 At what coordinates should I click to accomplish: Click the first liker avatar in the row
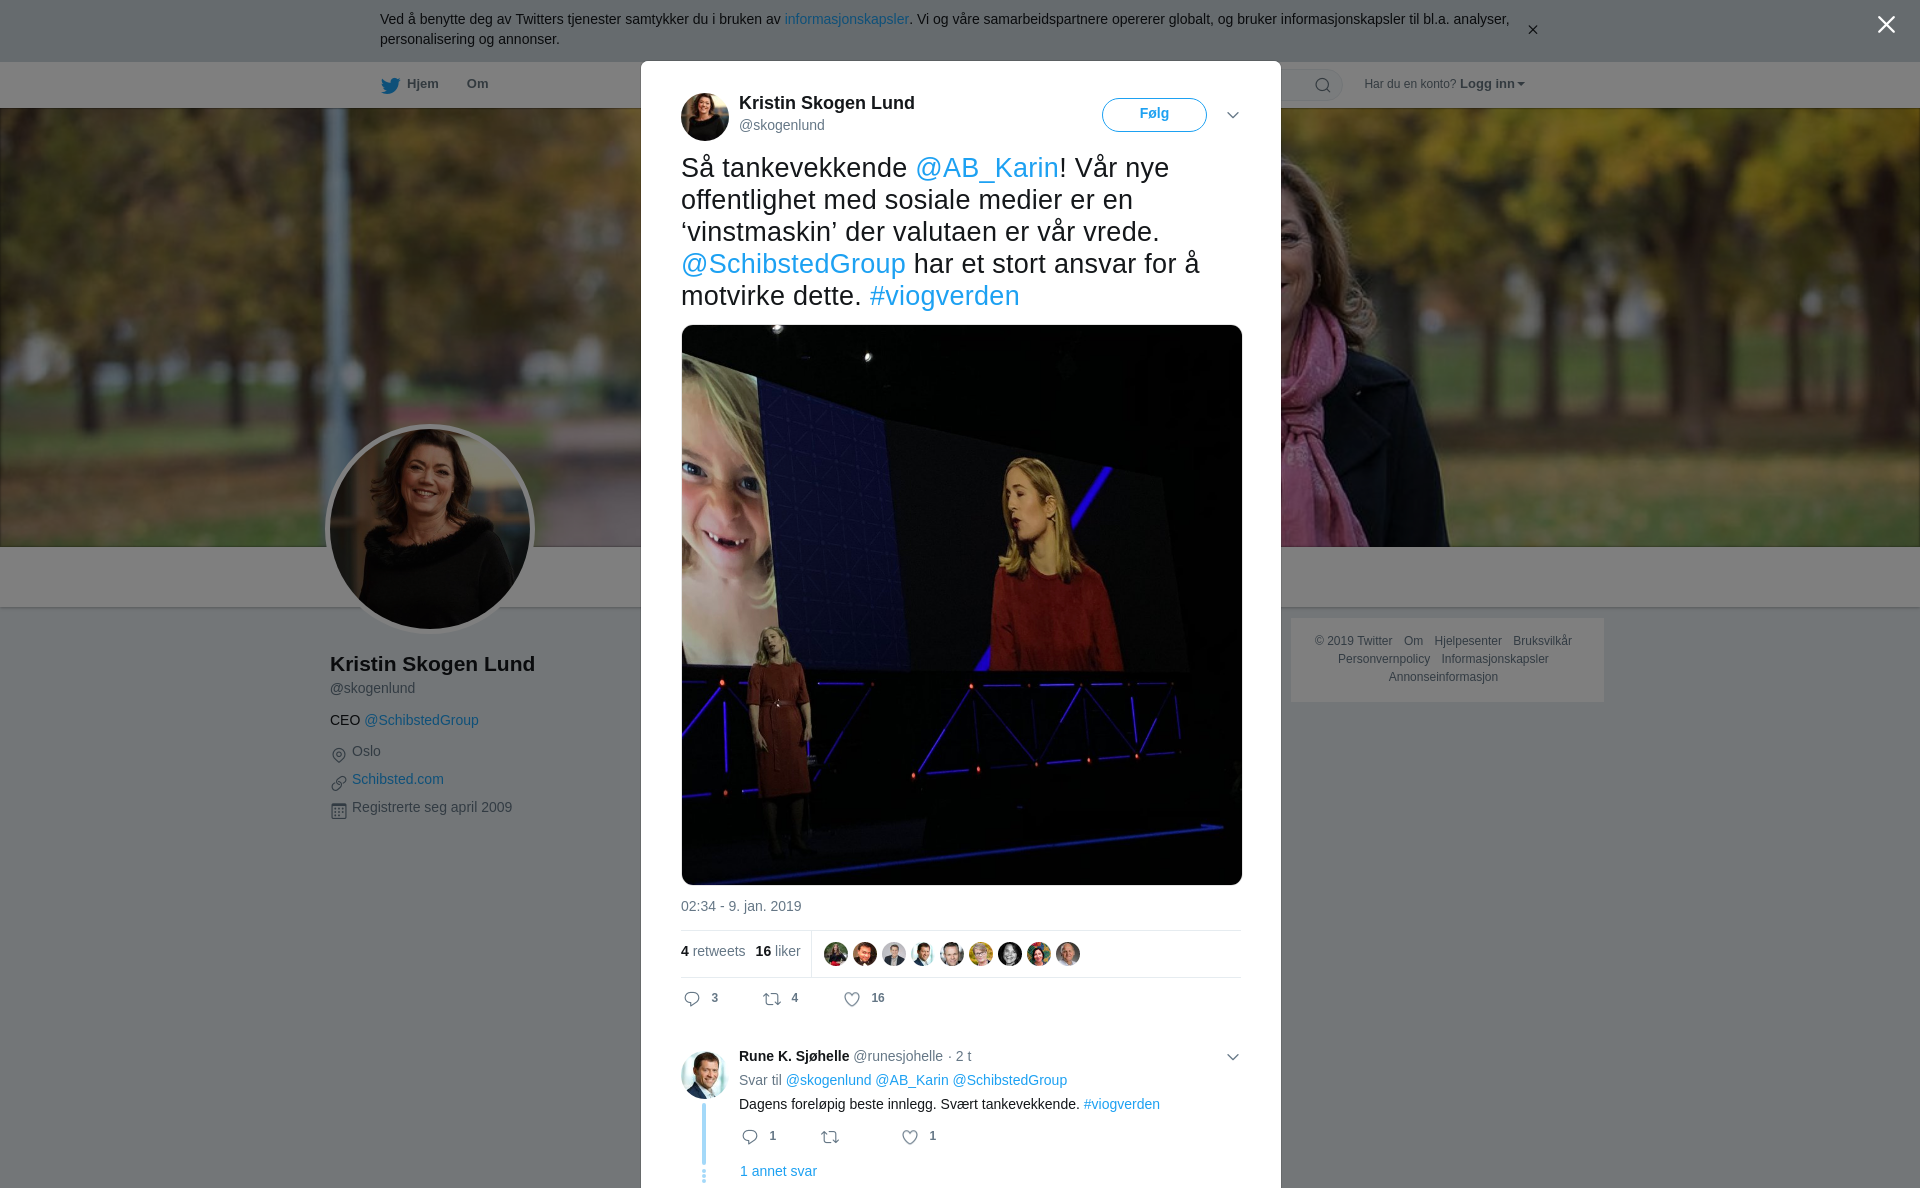836,954
